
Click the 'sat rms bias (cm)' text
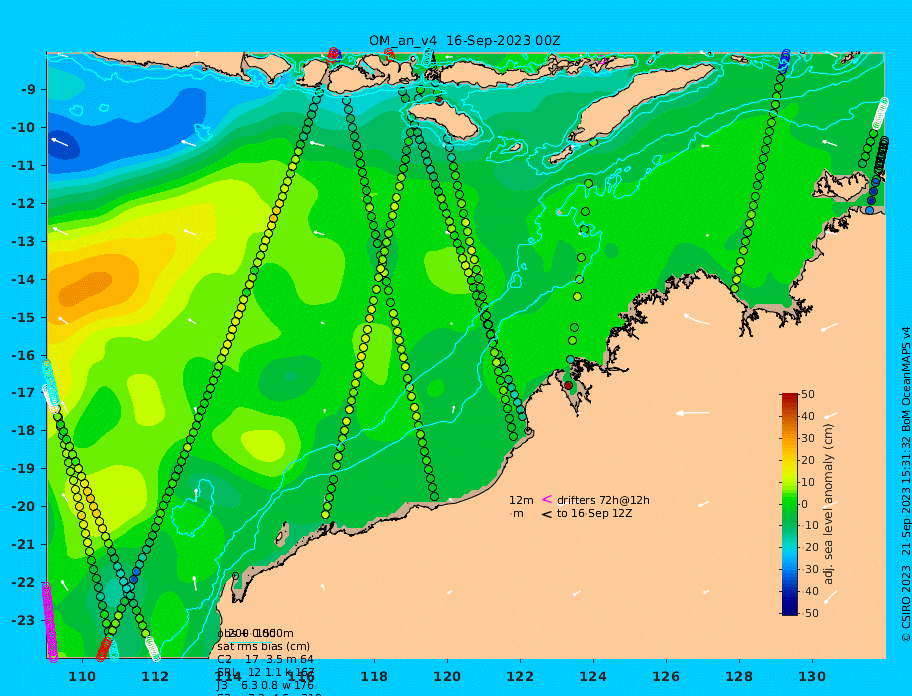click(263, 646)
